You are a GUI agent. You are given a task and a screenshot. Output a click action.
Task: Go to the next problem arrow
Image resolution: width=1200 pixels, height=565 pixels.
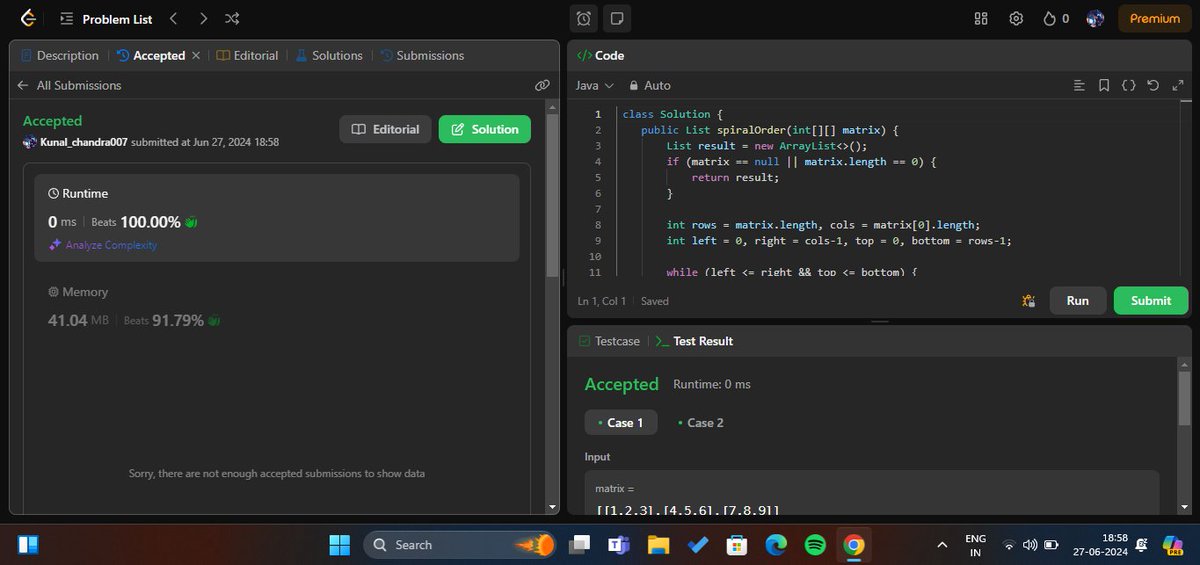click(x=203, y=19)
